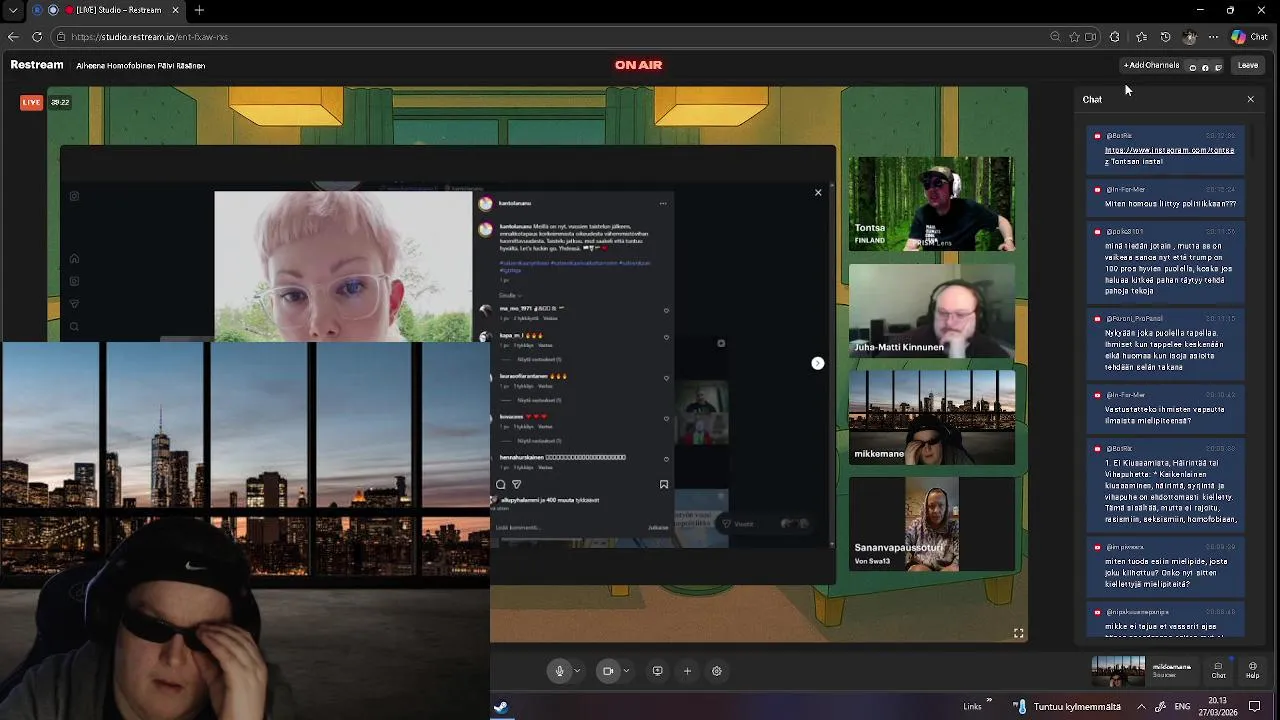Open browser history icon
This screenshot has height=720, width=1280.
pos(1165,37)
